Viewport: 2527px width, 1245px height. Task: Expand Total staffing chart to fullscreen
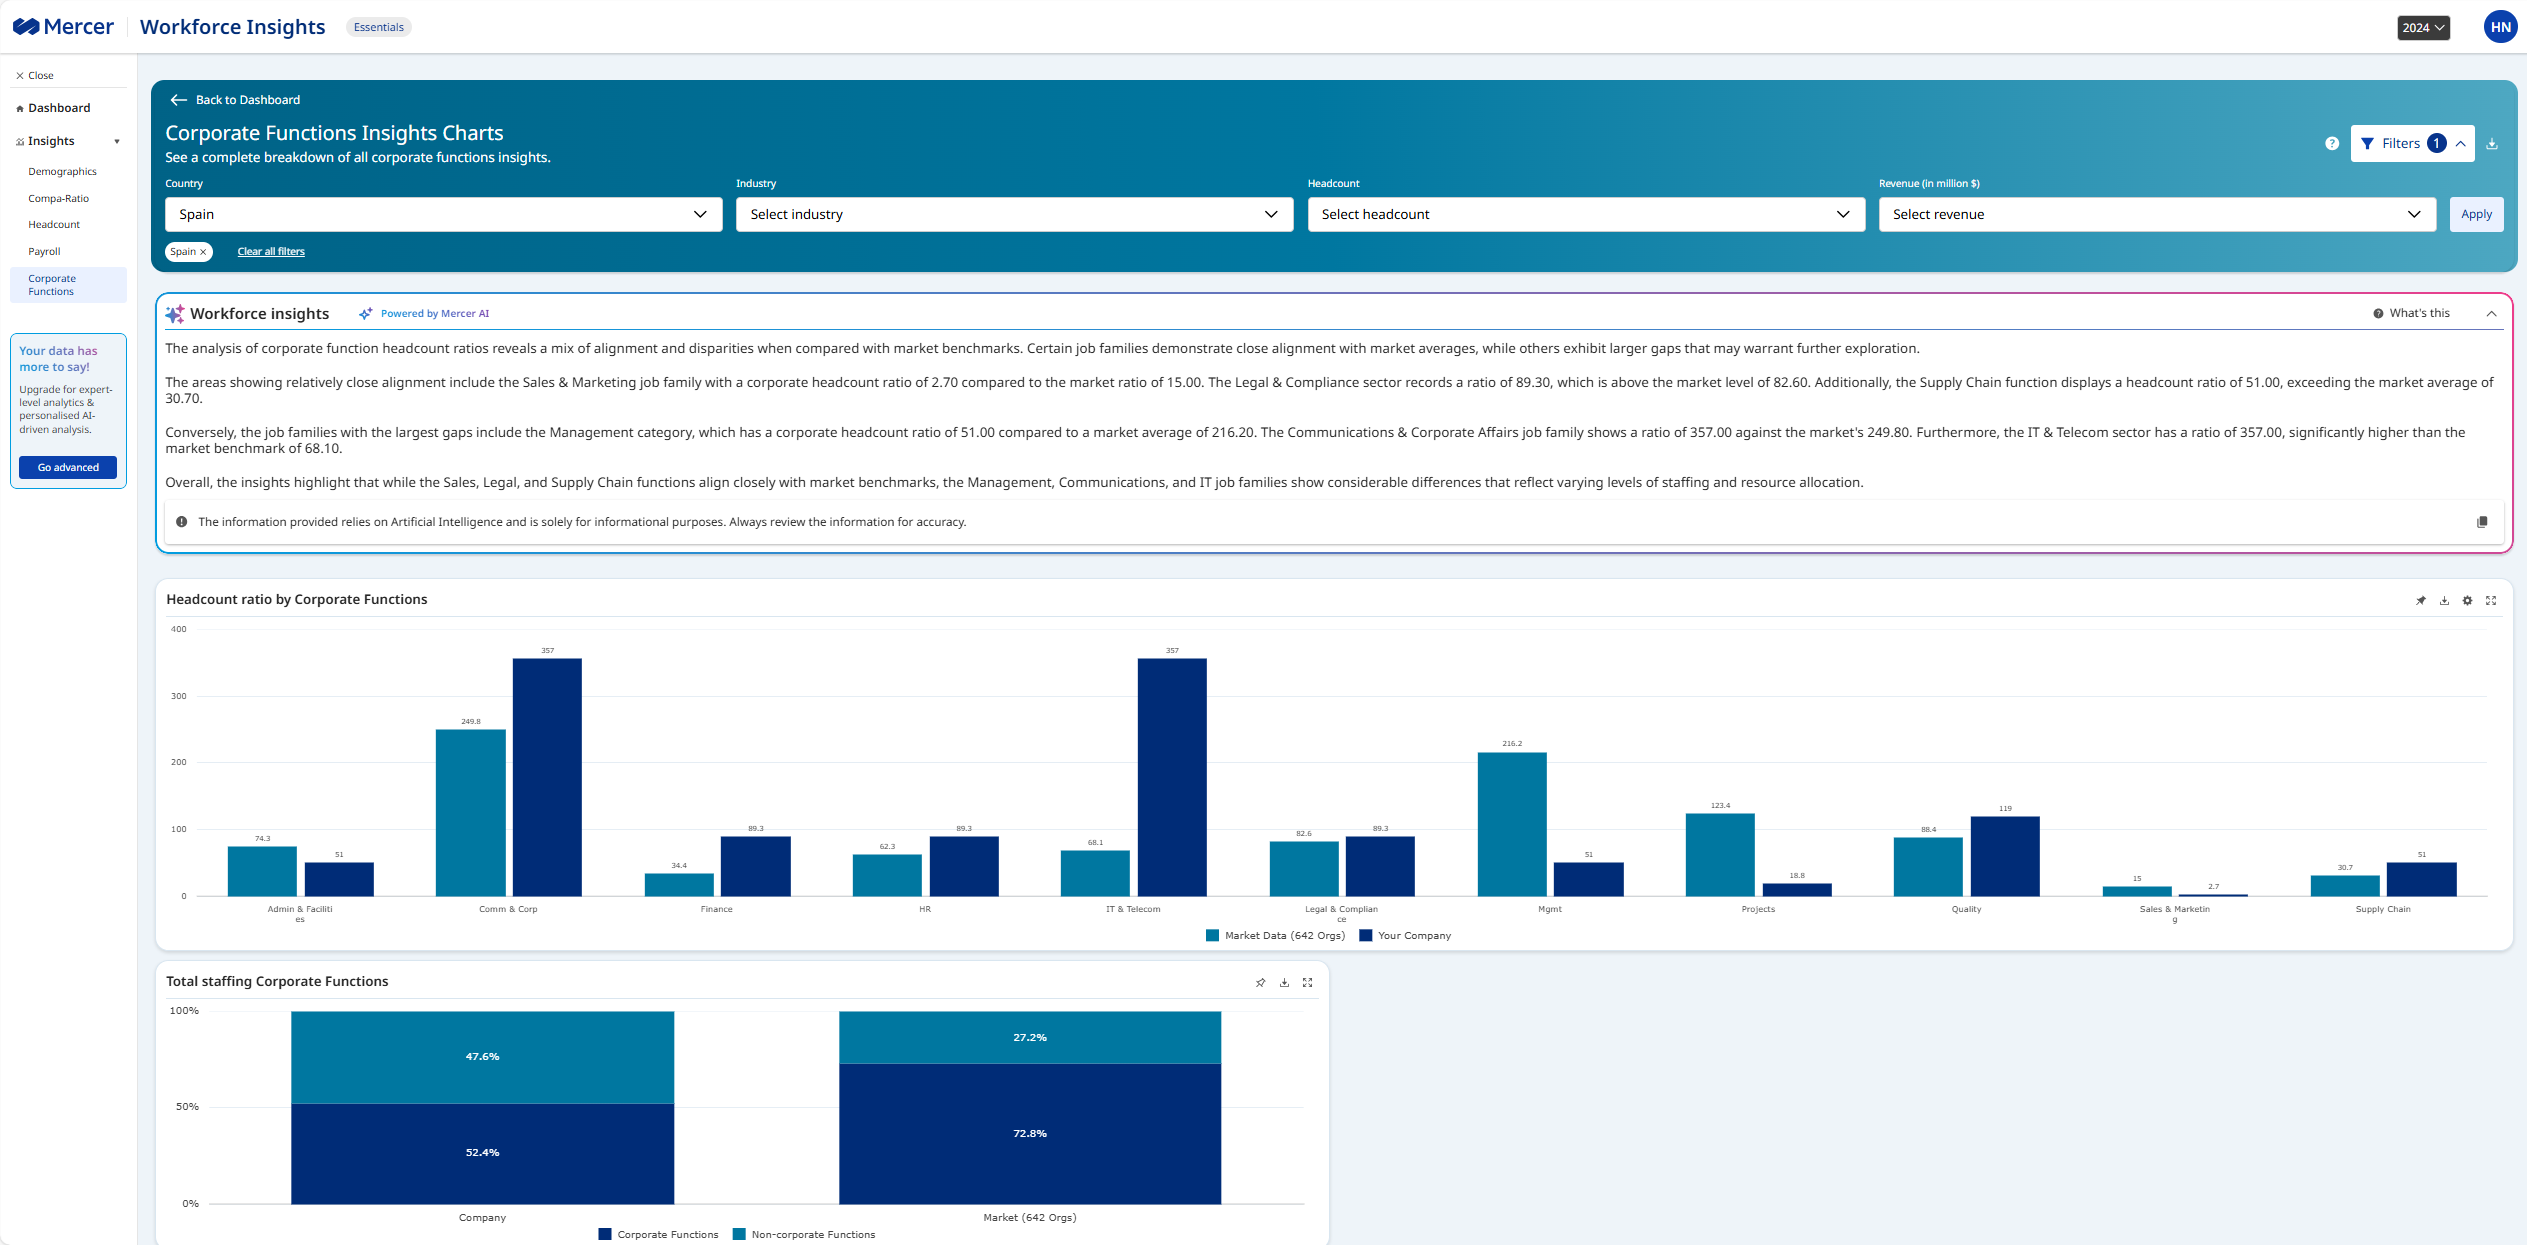tap(1307, 983)
